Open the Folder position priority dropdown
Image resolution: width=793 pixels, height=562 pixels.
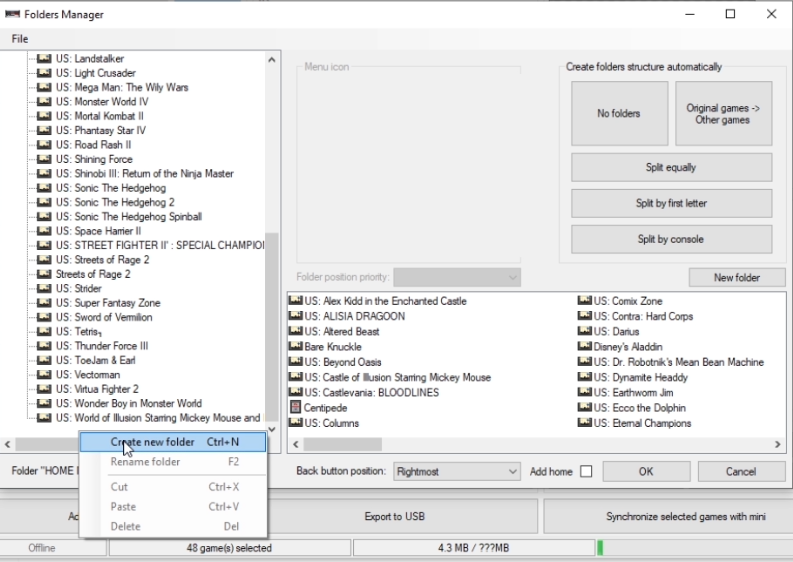pos(457,277)
